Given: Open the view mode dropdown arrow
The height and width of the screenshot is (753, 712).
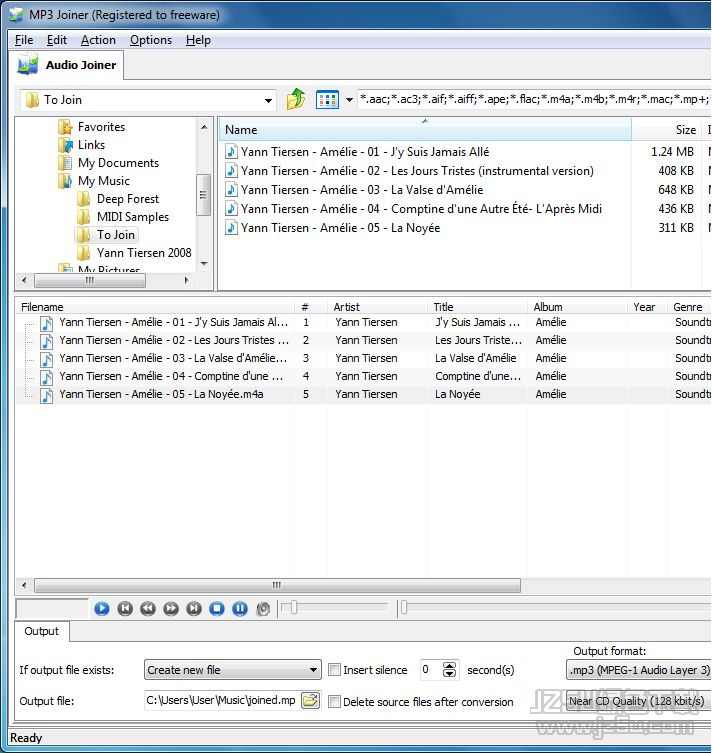Looking at the screenshot, I should 350,100.
